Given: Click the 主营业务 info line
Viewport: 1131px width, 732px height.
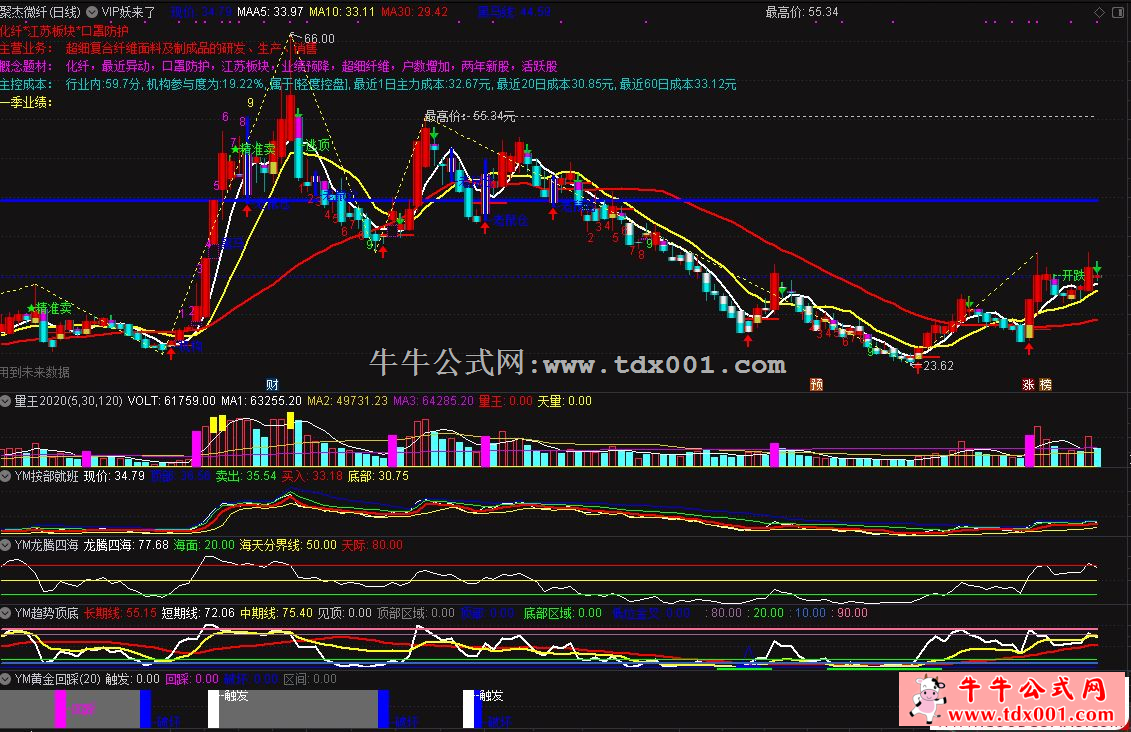Looking at the screenshot, I should point(159,48).
